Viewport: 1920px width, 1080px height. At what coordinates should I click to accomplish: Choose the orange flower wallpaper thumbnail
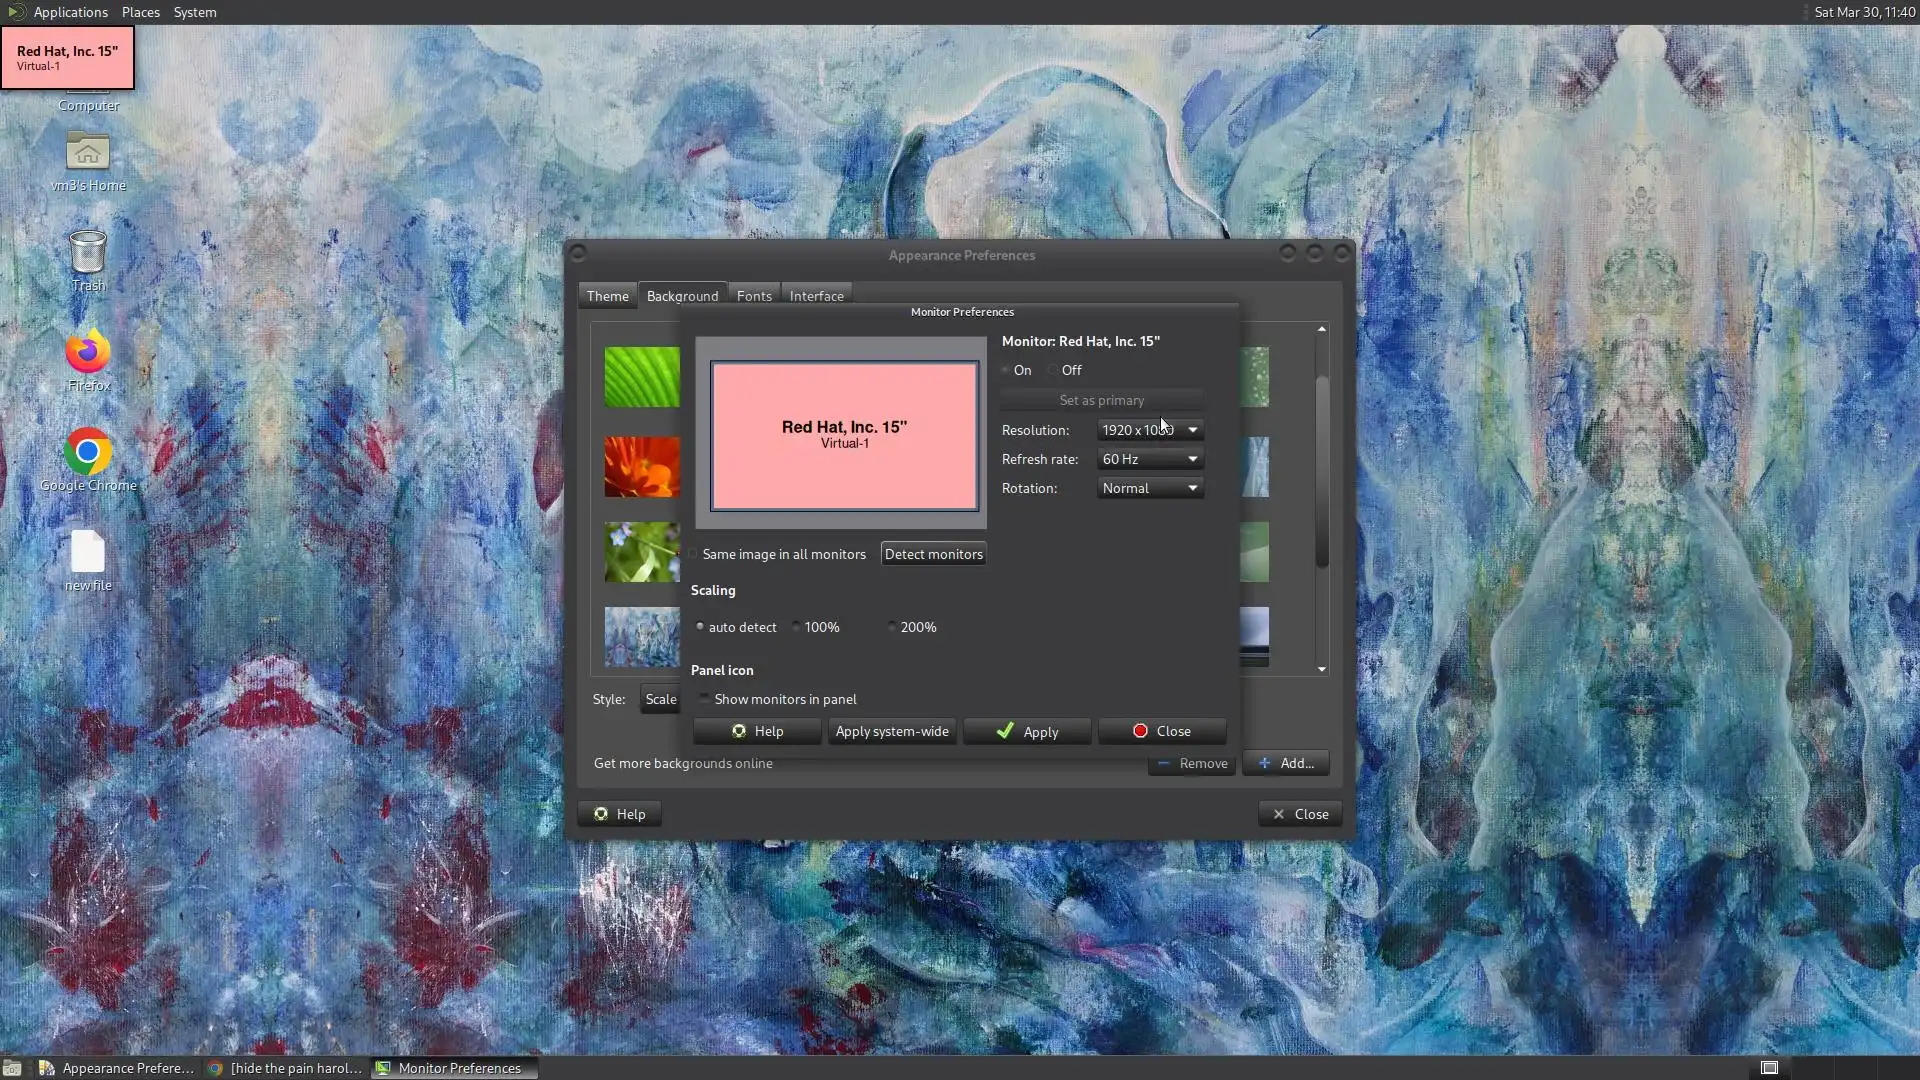pos(641,466)
